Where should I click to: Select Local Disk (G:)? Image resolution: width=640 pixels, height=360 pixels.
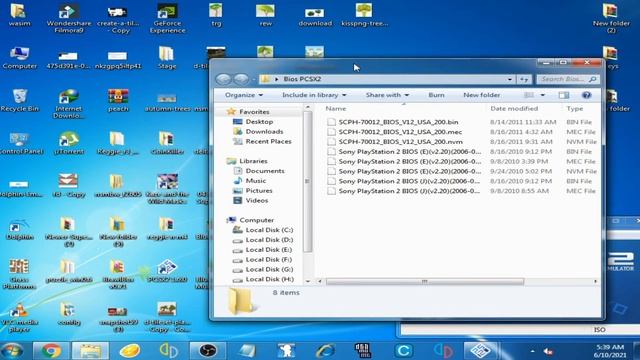point(269,269)
